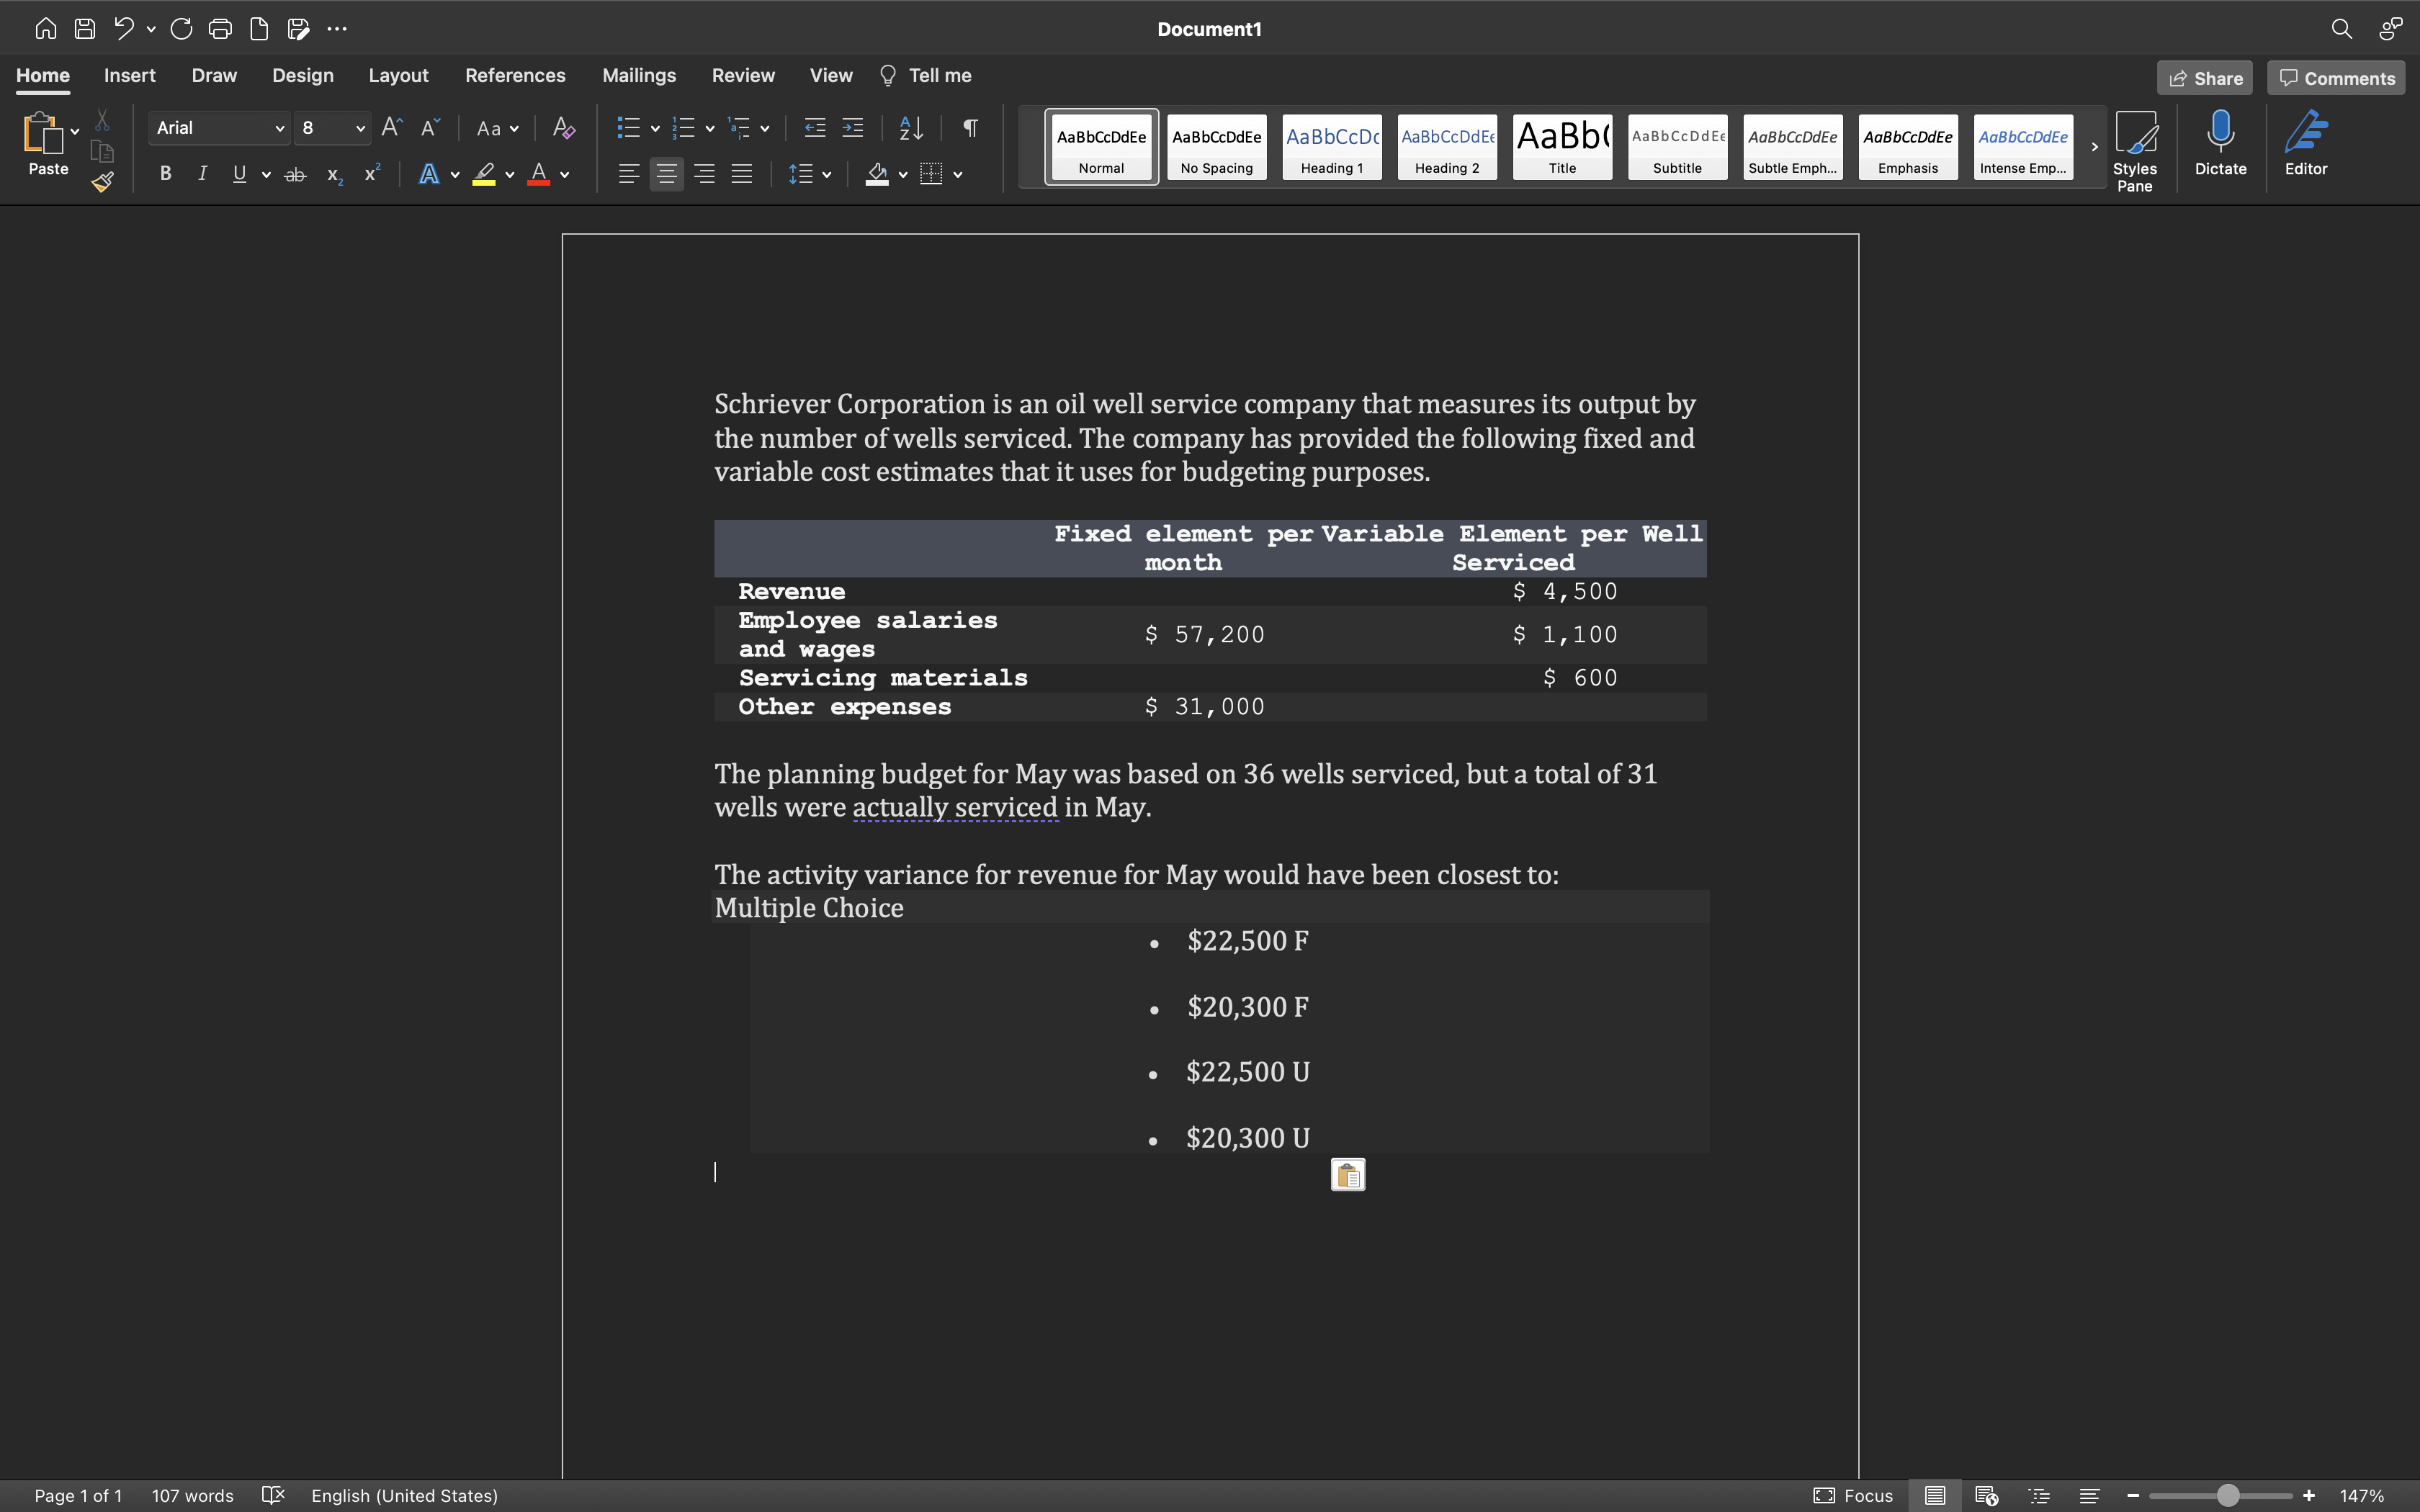
Task: Toggle Bold formatting
Action: (166, 174)
